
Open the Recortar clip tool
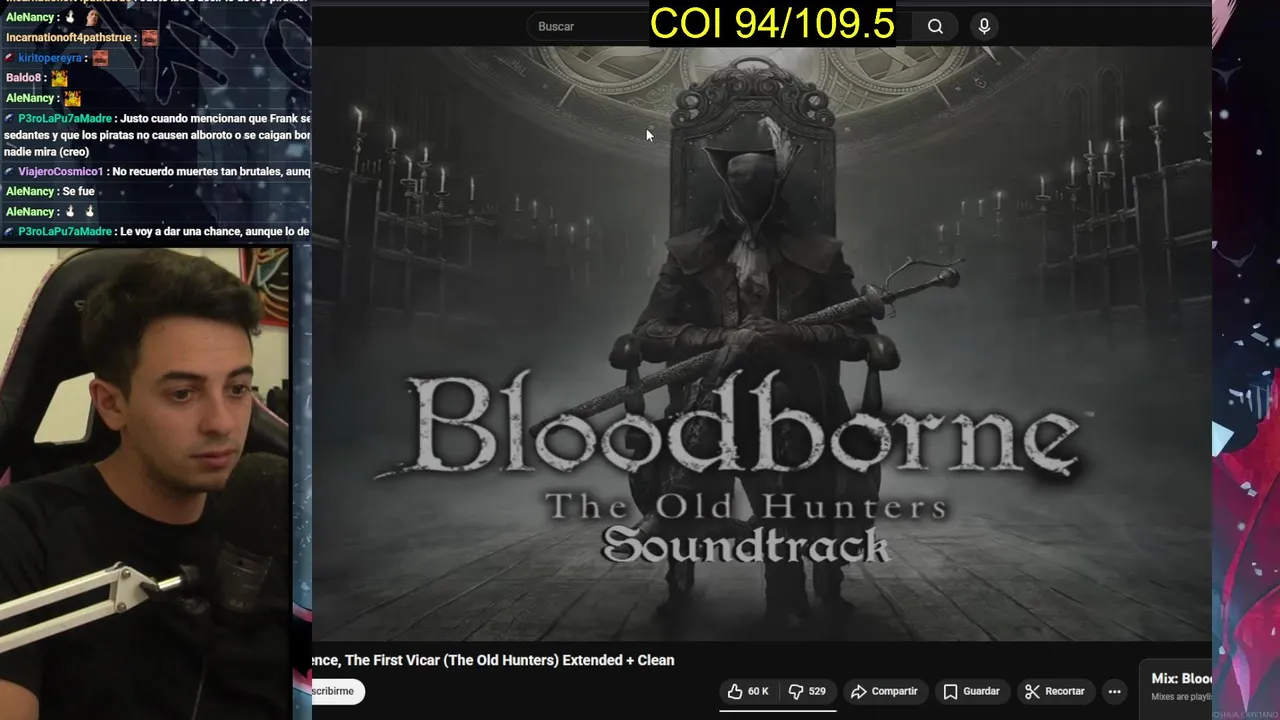tap(1055, 691)
